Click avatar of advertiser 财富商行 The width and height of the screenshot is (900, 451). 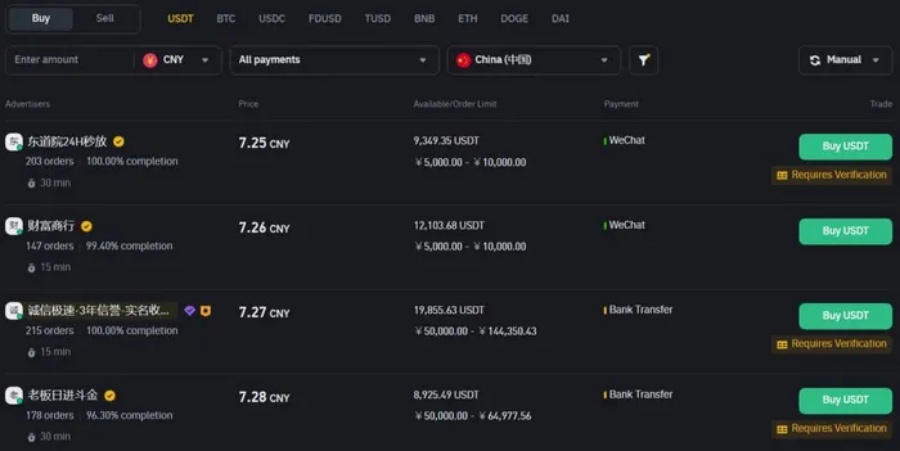(14, 226)
